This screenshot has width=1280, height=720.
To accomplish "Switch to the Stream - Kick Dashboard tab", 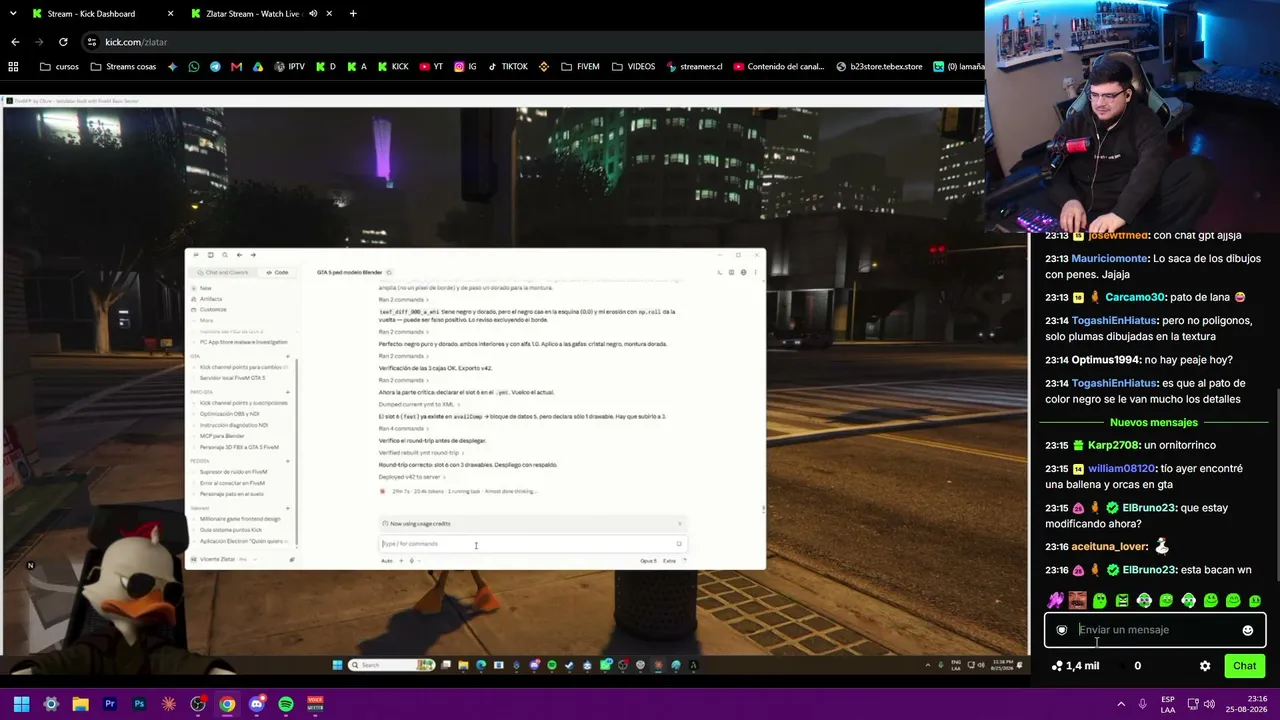I will click(100, 14).
